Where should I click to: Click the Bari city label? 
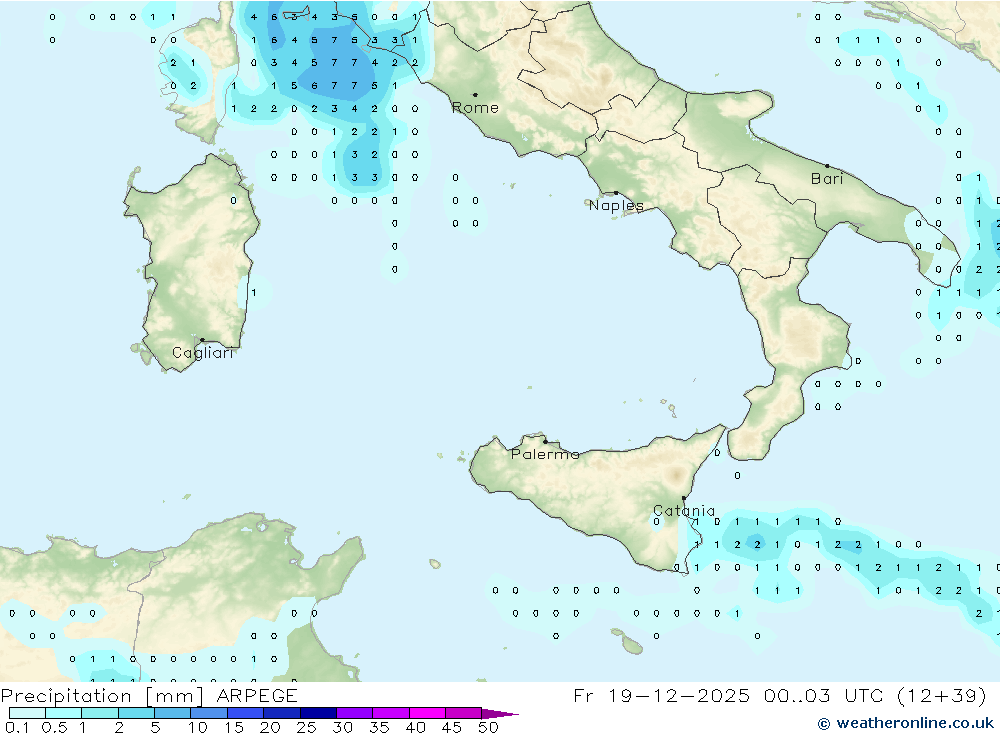[827, 179]
